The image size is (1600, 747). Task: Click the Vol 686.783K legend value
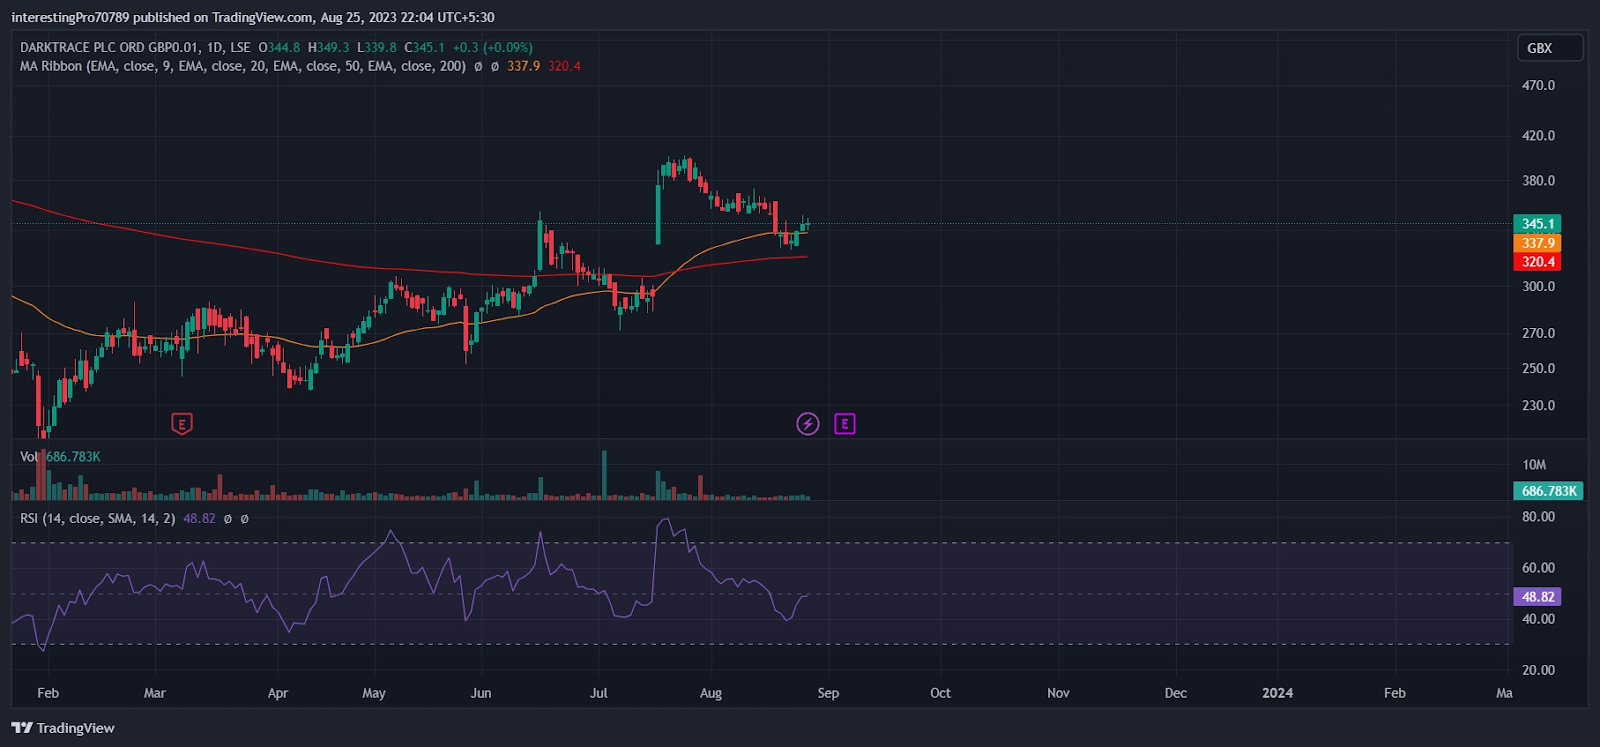tap(73, 456)
